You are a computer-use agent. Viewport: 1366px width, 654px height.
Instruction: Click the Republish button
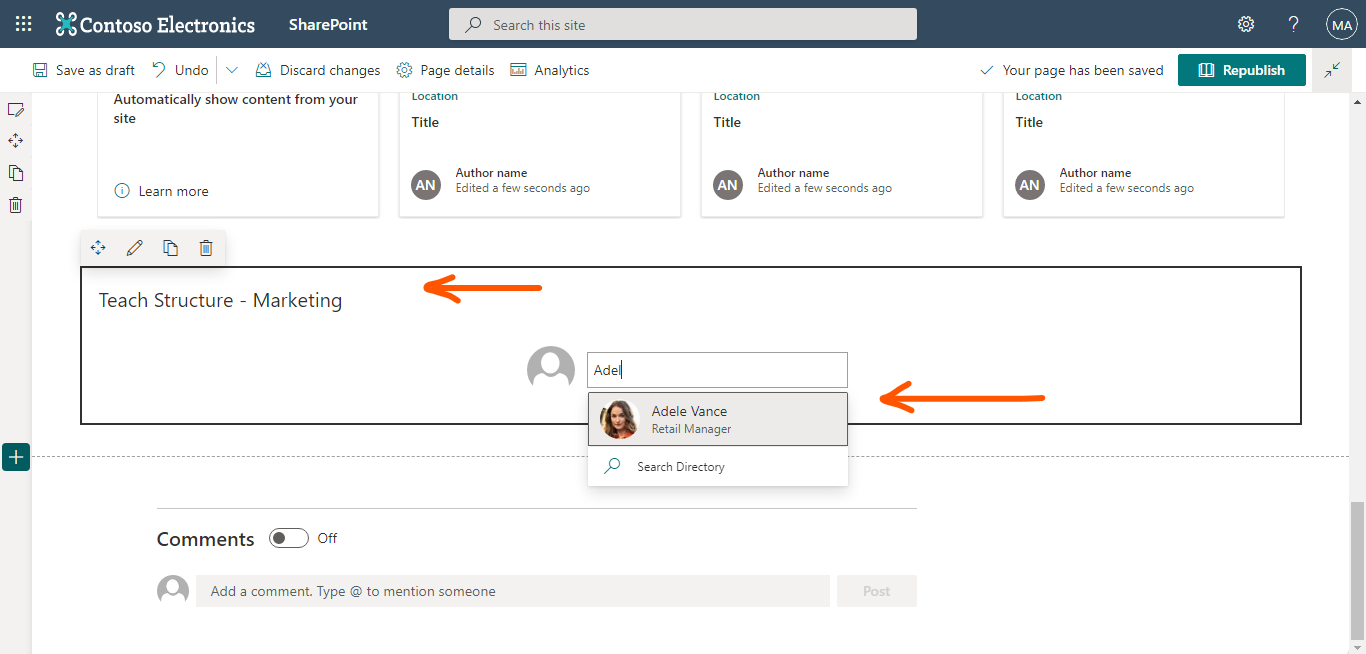point(1241,70)
